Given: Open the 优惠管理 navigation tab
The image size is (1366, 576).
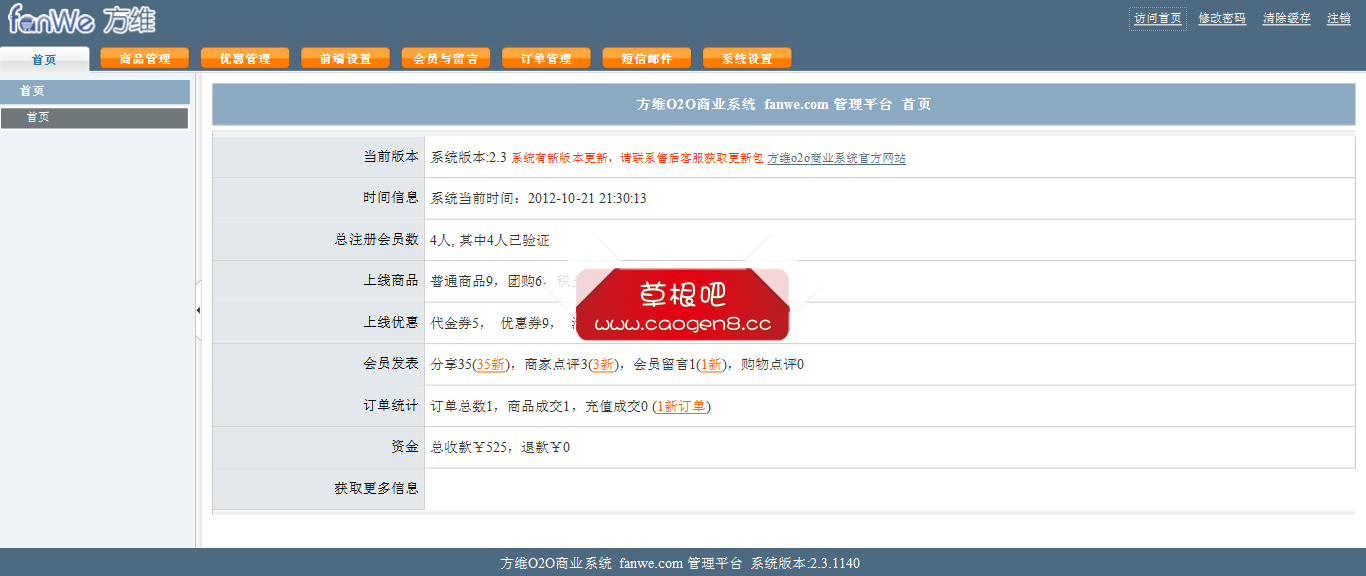Looking at the screenshot, I should pos(246,57).
